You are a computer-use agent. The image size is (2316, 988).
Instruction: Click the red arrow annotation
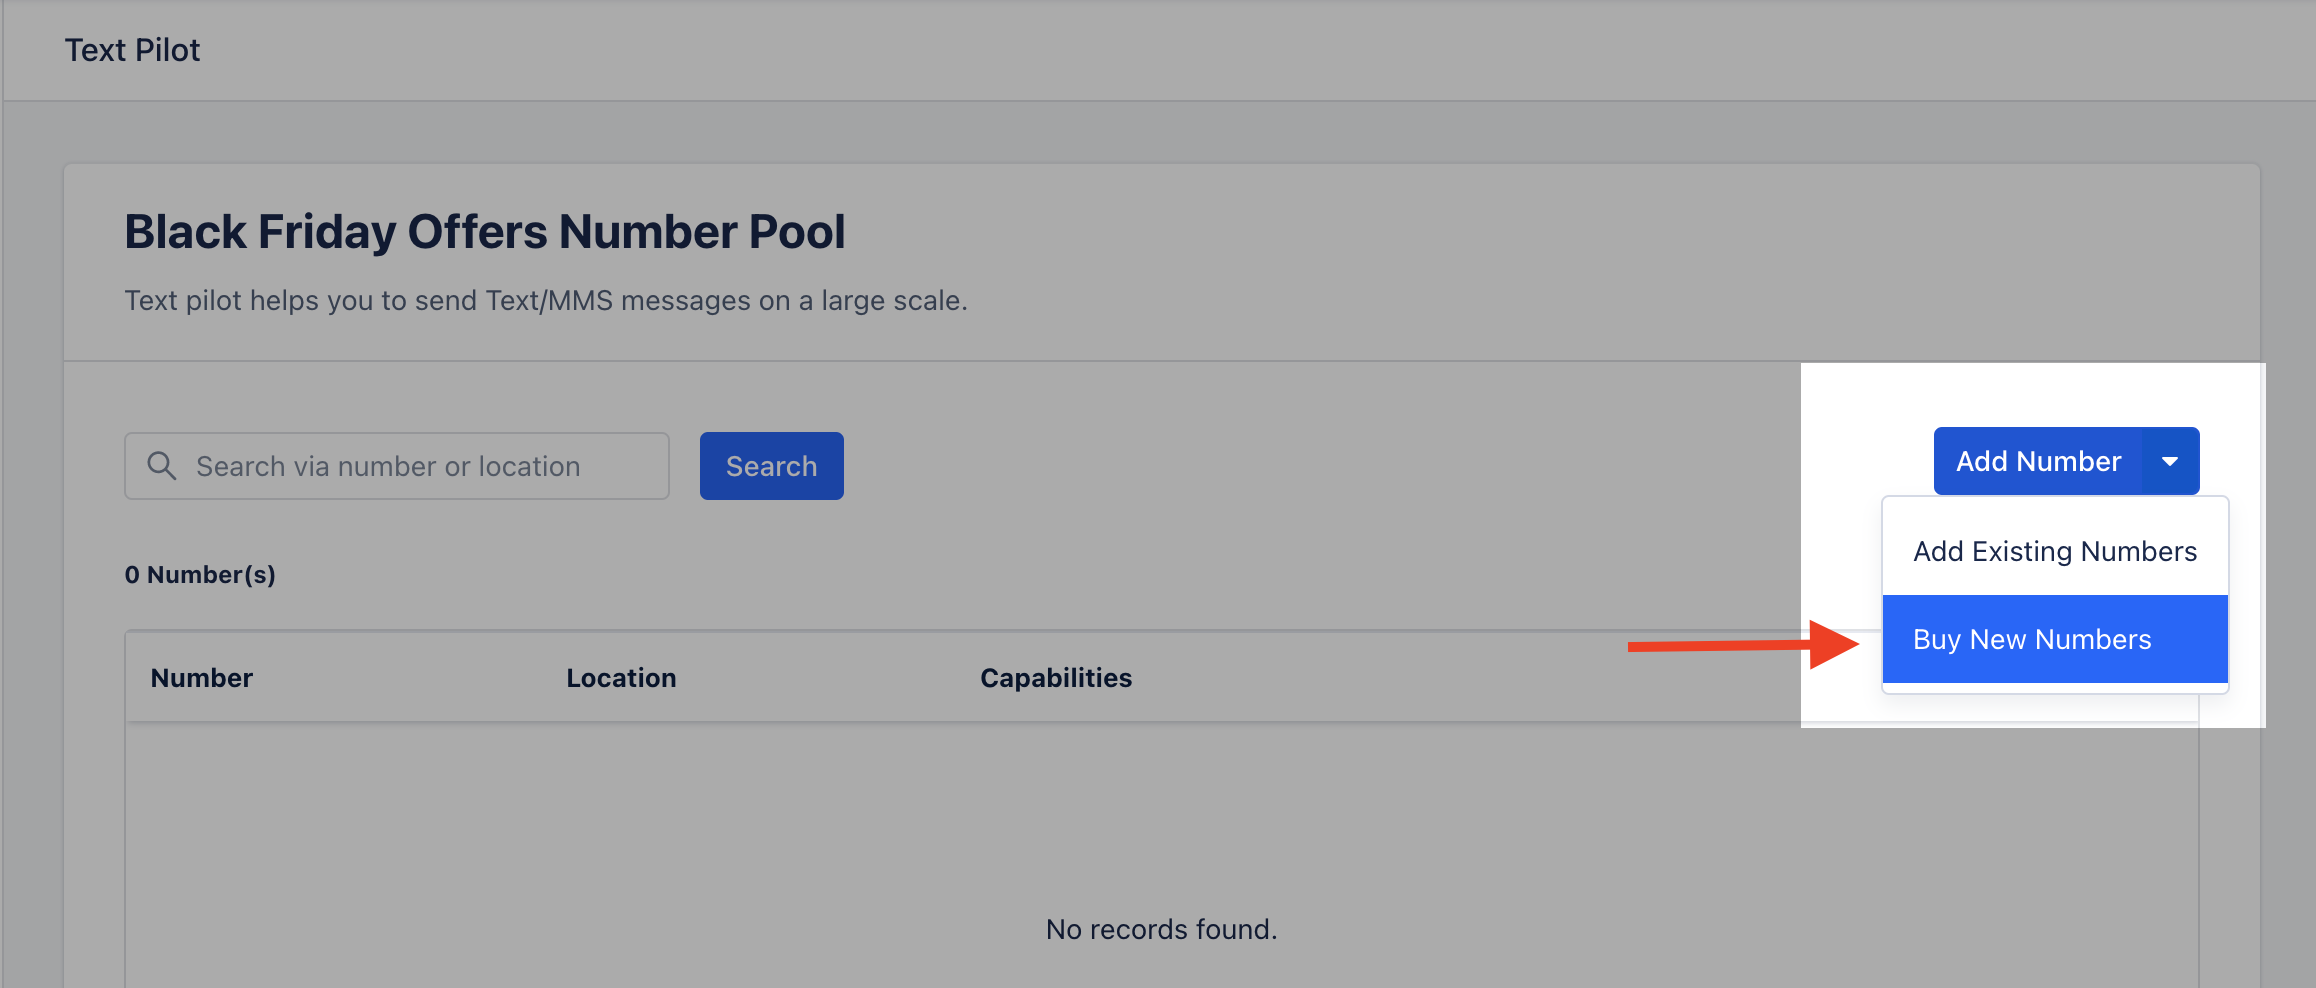1743,645
